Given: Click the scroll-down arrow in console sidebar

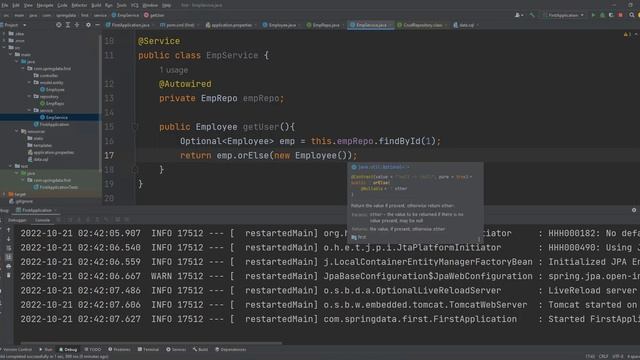Looking at the screenshot, I should click(x=8, y=239).
